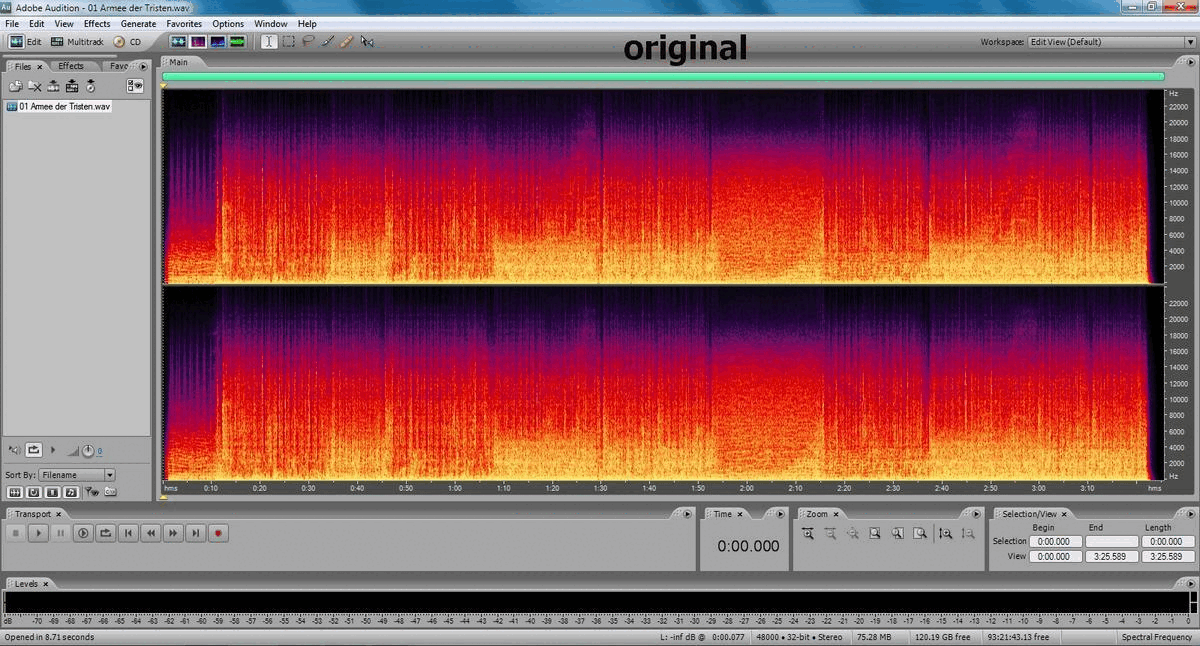
Task: Click Go to End transport button
Action: click(196, 534)
